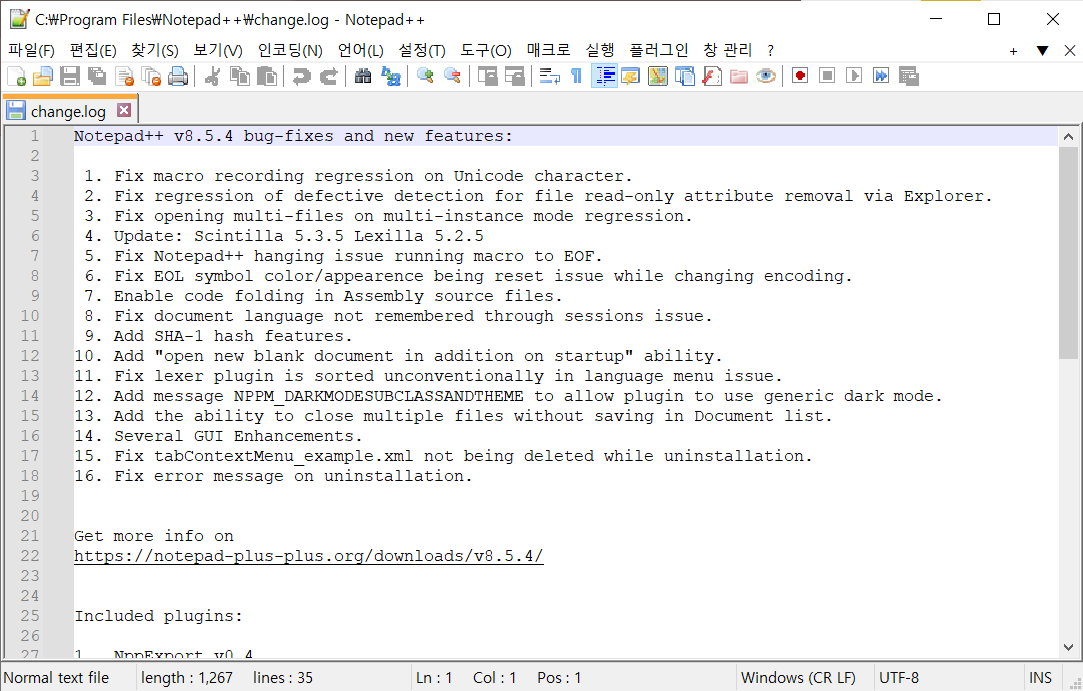This screenshot has width=1083, height=691.
Task: Print the document with the printer icon
Action: [x=178, y=76]
